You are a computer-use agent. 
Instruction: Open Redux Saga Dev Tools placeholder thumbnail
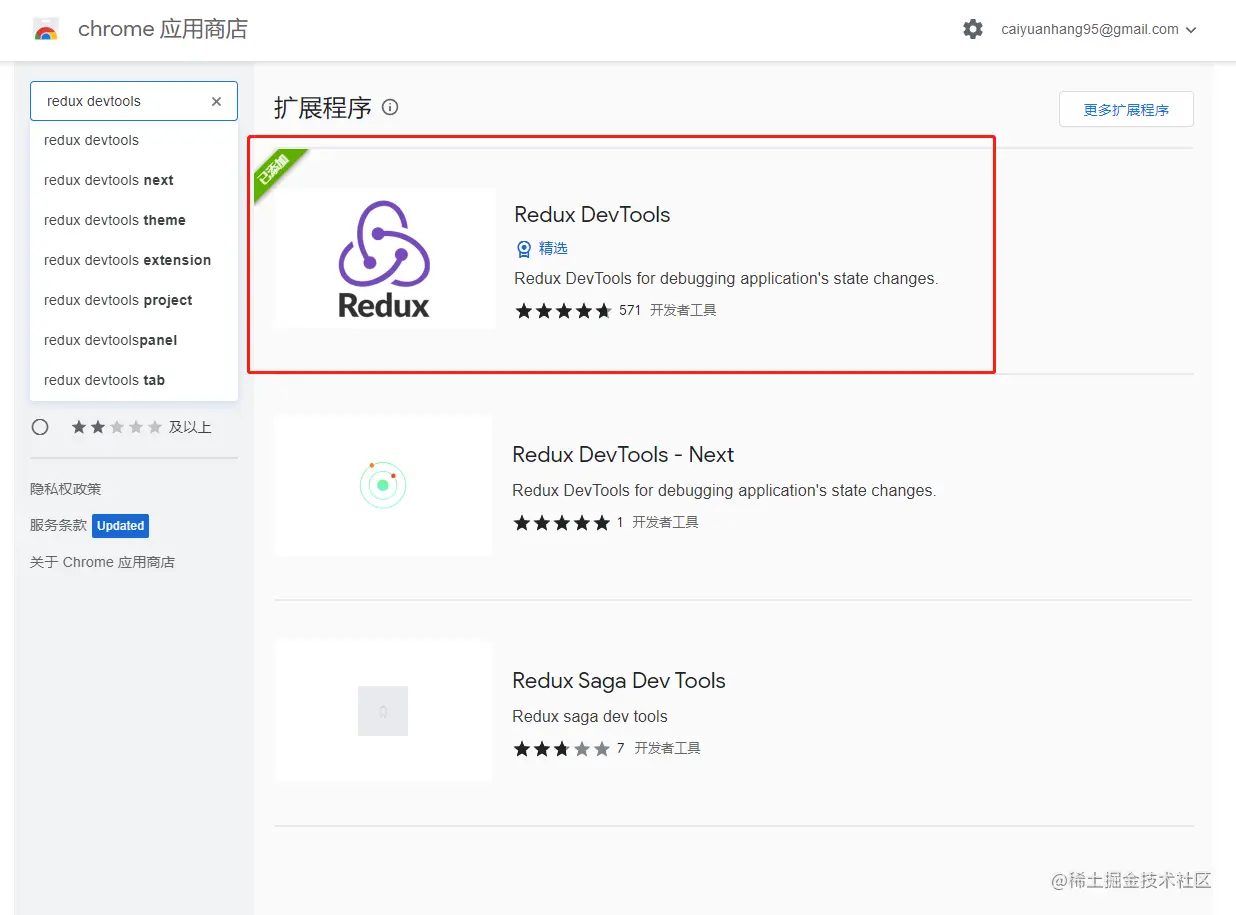pos(383,711)
